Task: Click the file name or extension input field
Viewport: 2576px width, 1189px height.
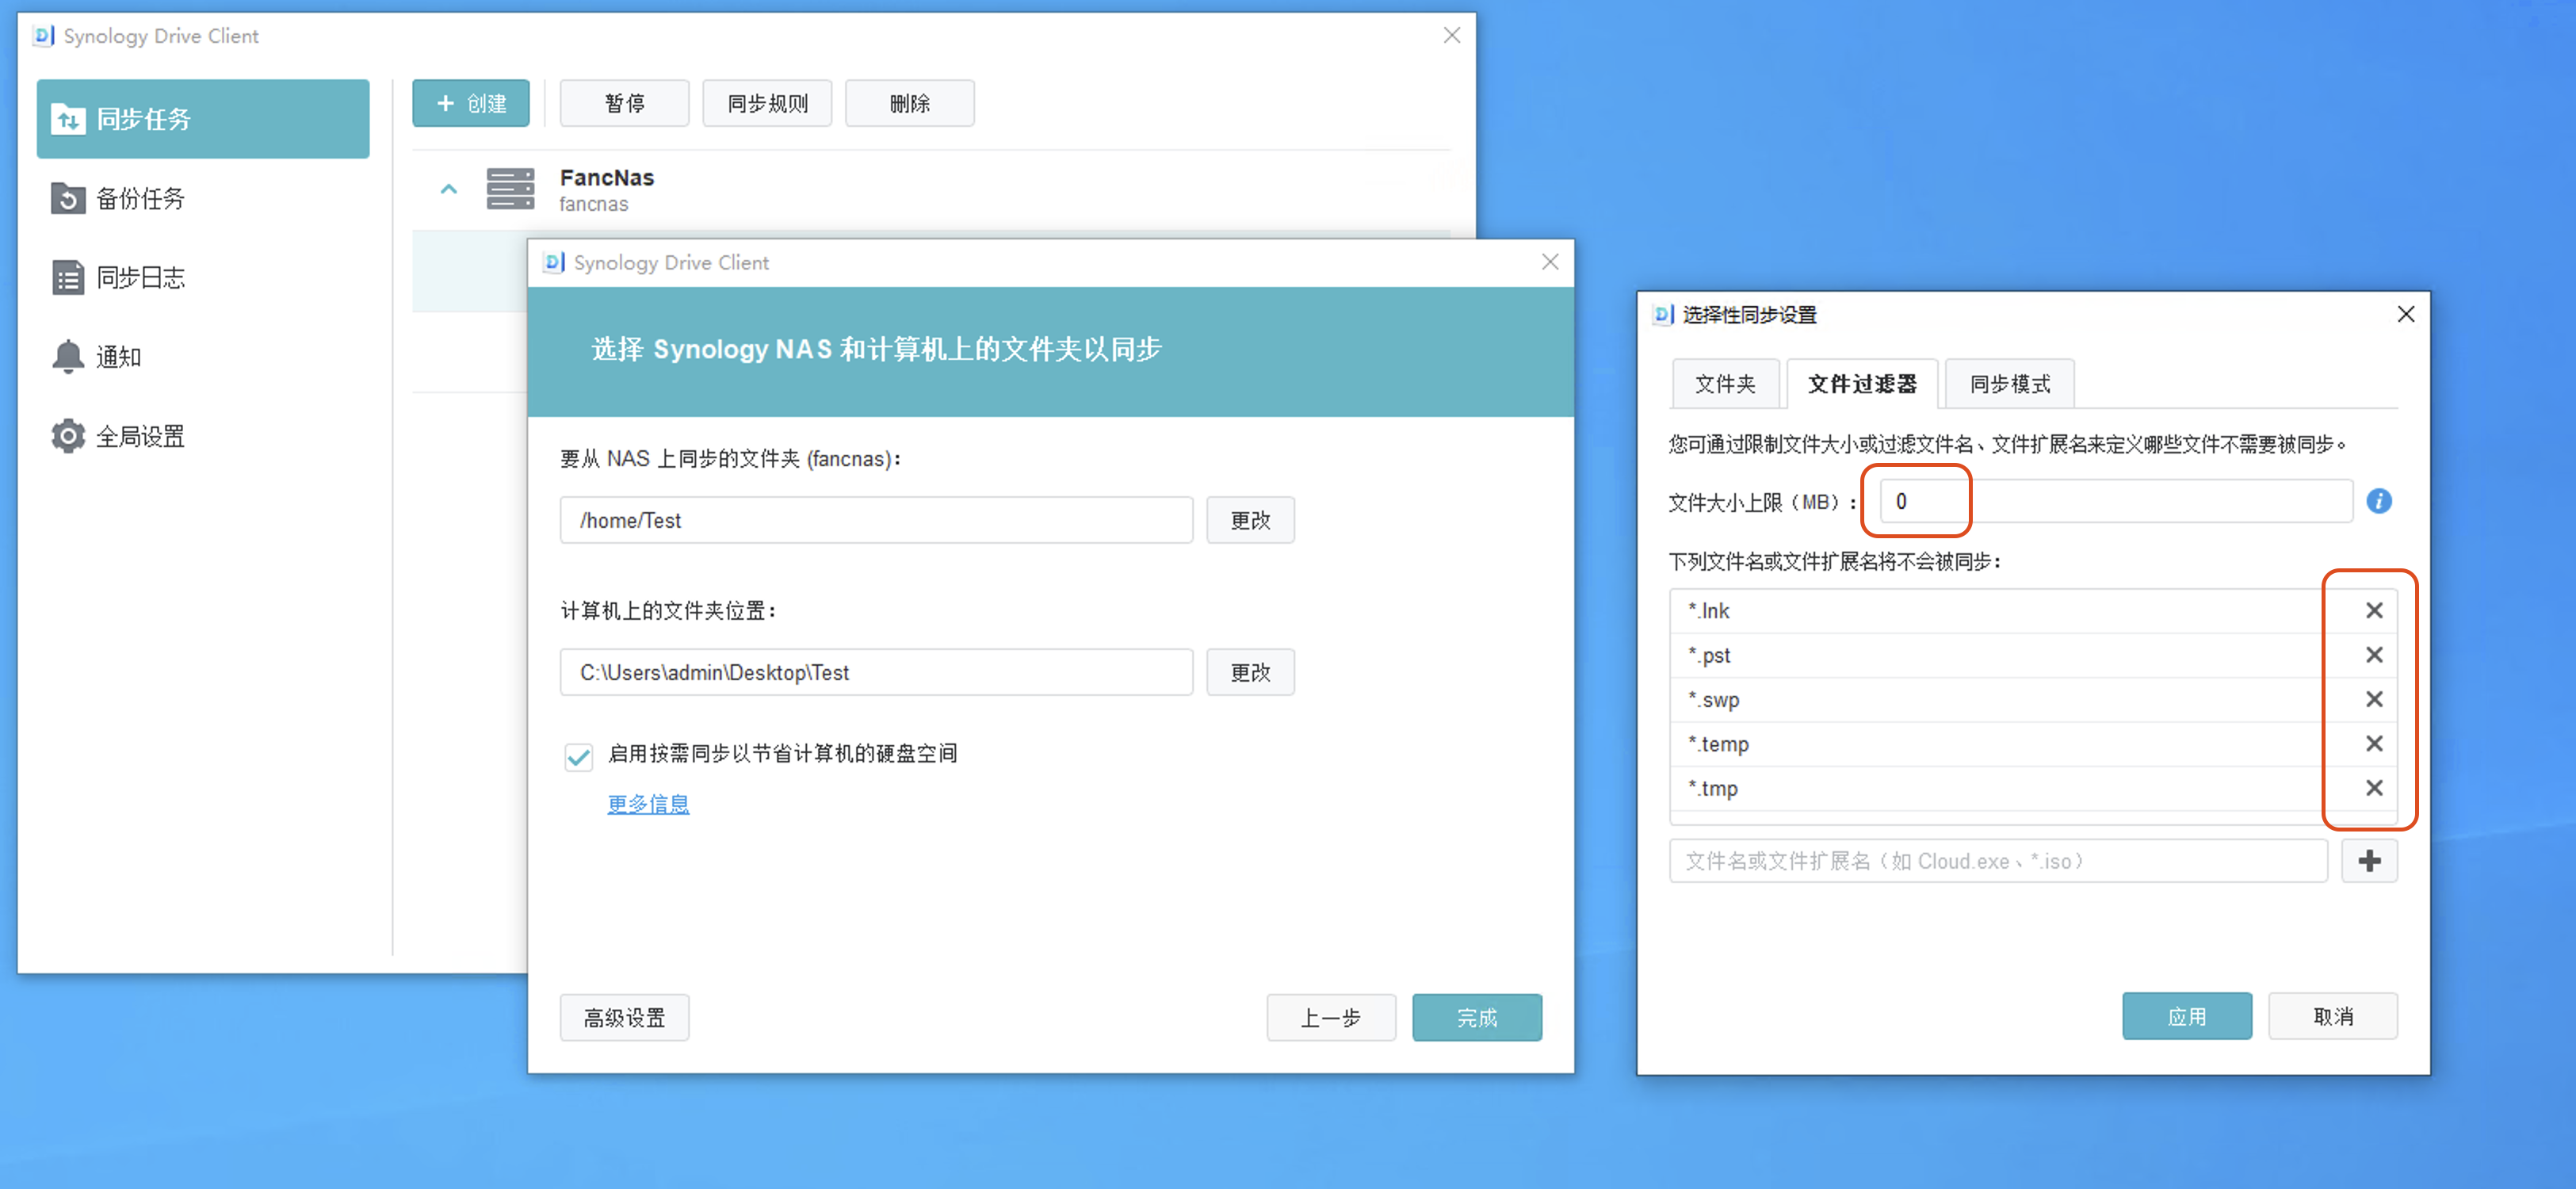Action: [1998, 861]
